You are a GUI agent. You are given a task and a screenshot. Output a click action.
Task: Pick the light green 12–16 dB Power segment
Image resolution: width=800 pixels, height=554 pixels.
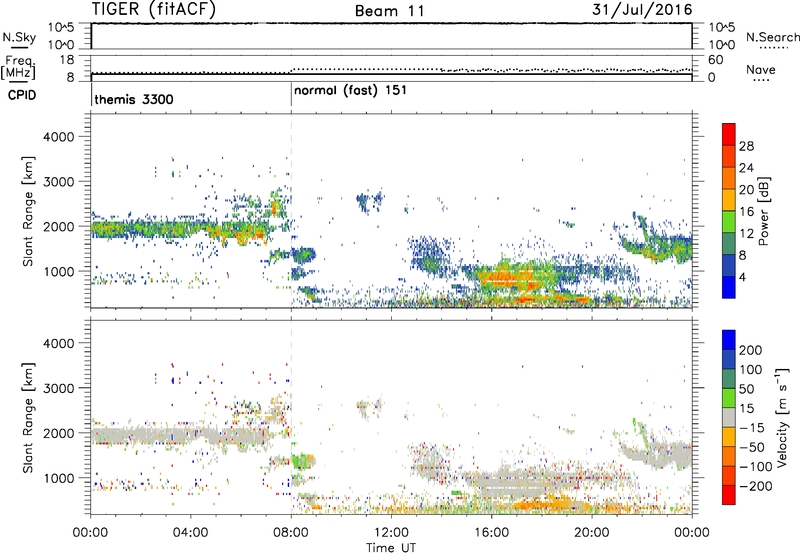pyautogui.click(x=729, y=222)
